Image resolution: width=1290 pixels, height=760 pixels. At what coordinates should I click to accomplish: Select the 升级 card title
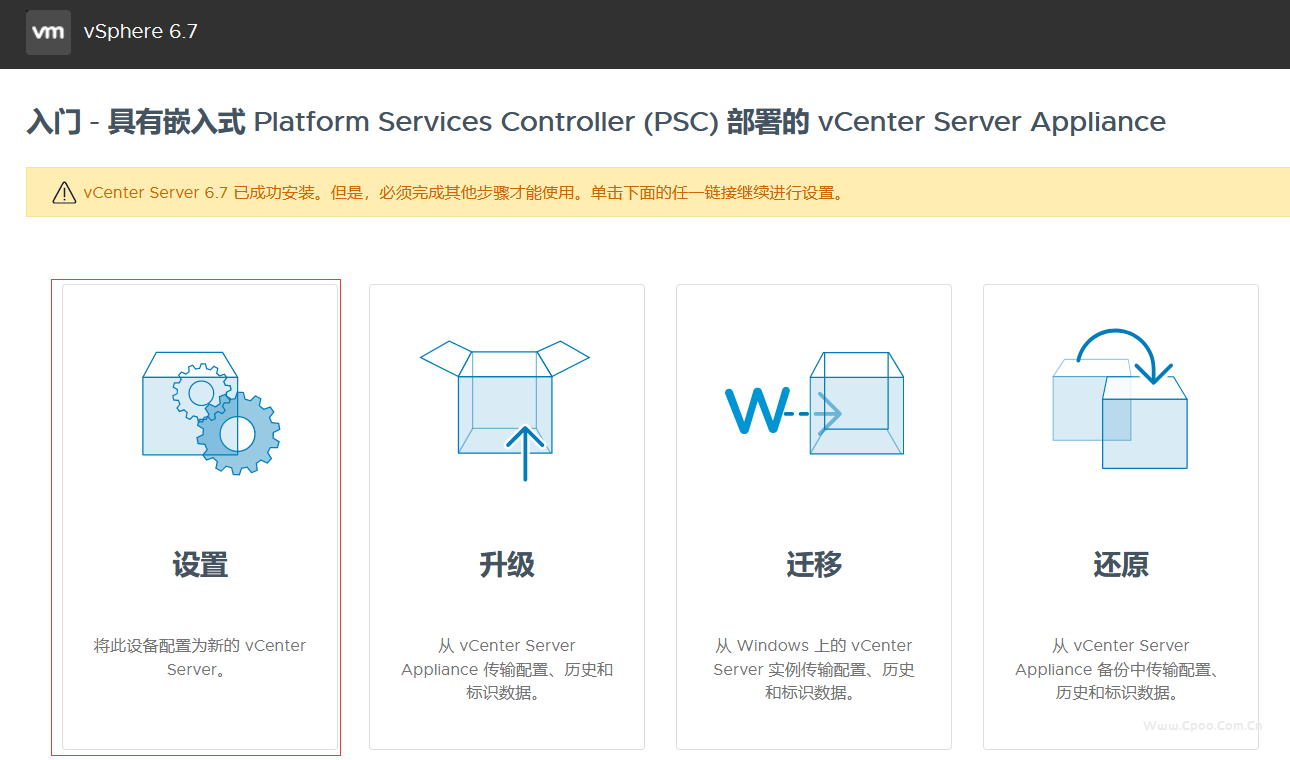tap(507, 565)
